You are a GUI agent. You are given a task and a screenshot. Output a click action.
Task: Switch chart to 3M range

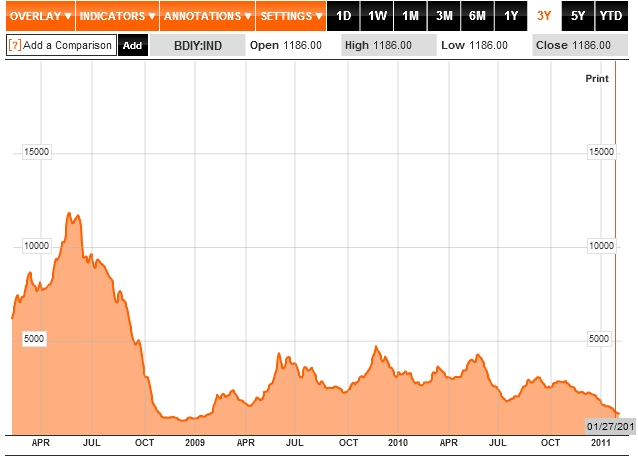point(444,16)
